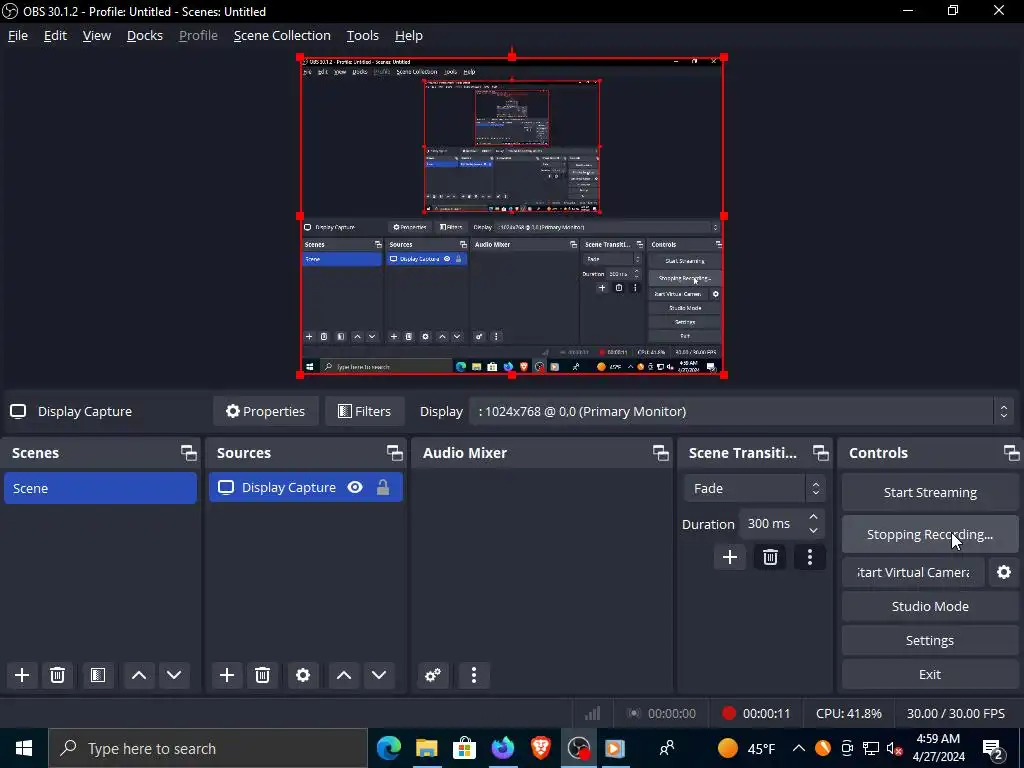The width and height of the screenshot is (1024, 768).
Task: Move source up in the Sources list
Action: click(344, 675)
